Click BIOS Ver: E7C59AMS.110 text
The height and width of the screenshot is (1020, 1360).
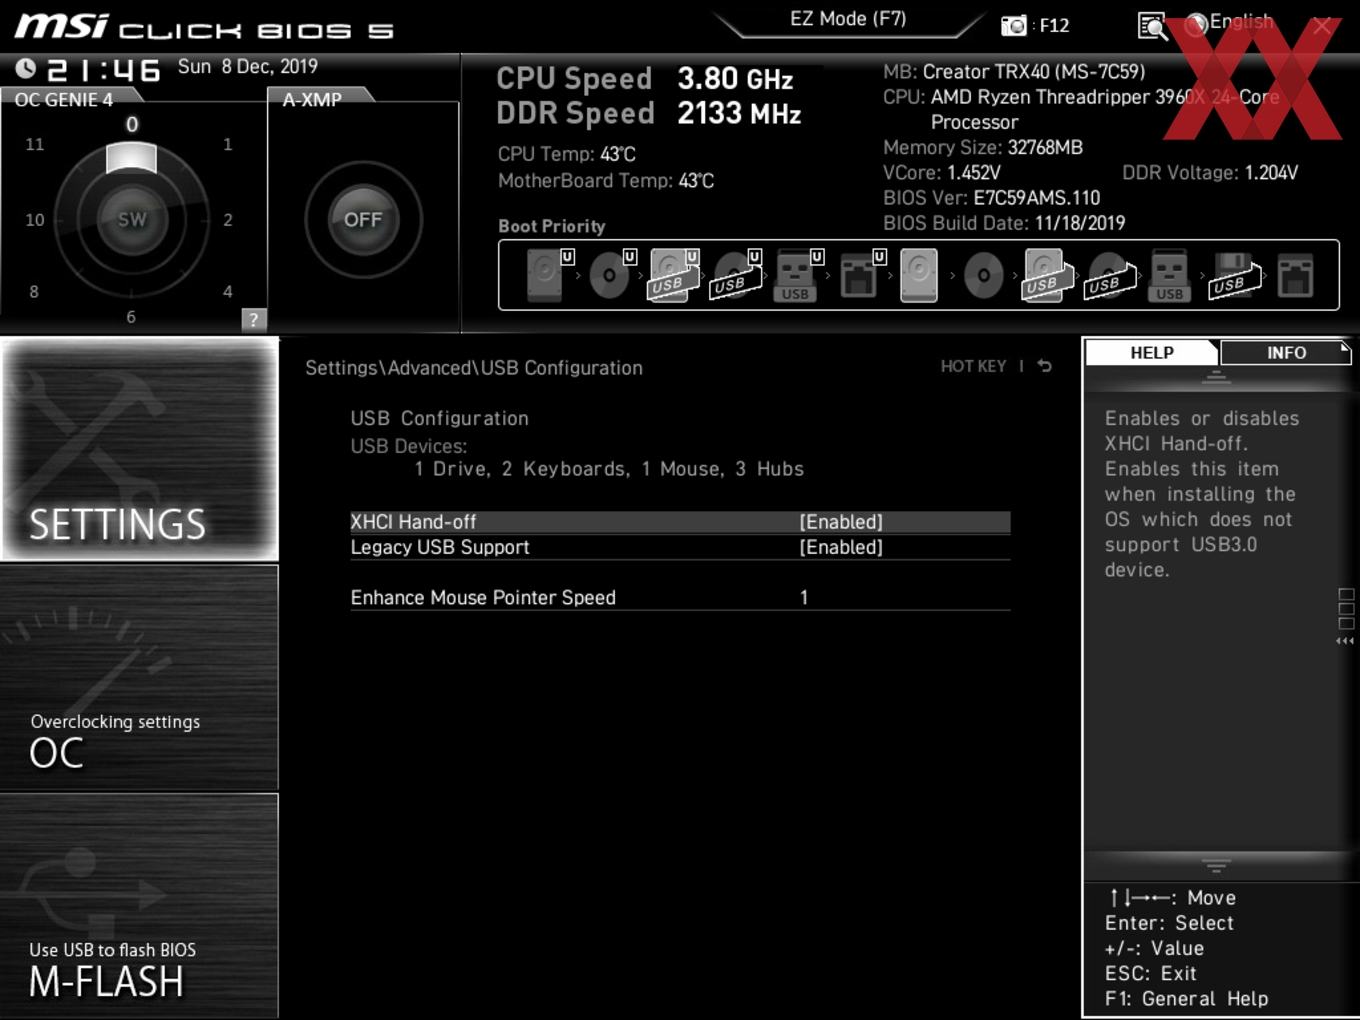(x=991, y=198)
